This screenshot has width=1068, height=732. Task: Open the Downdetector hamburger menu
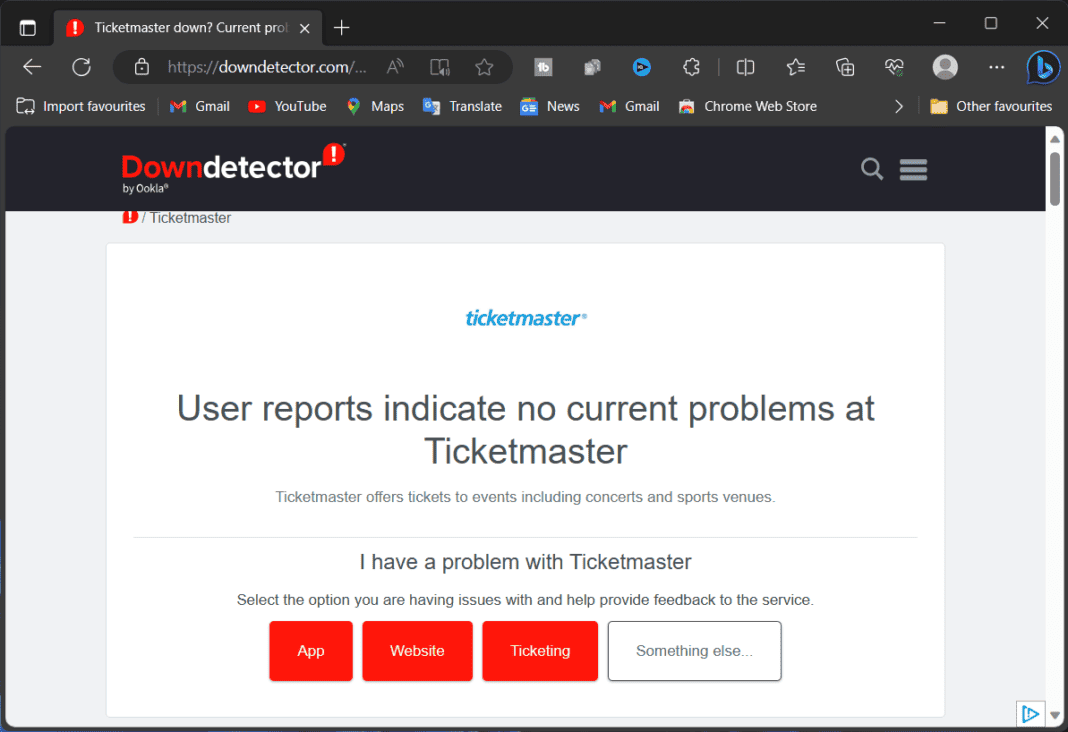click(913, 169)
